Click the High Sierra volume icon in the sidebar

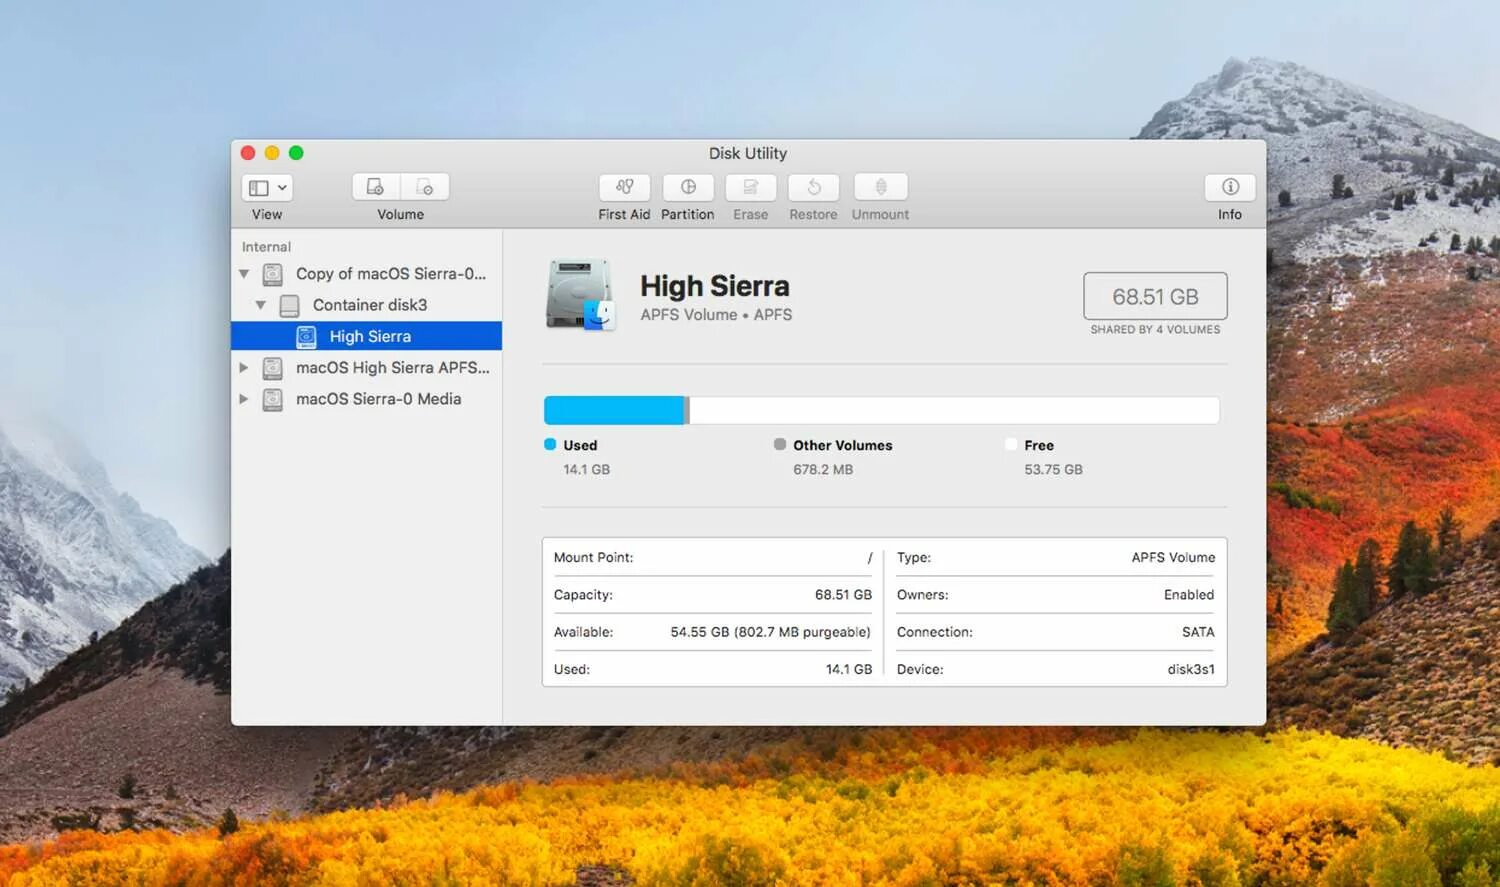[306, 337]
